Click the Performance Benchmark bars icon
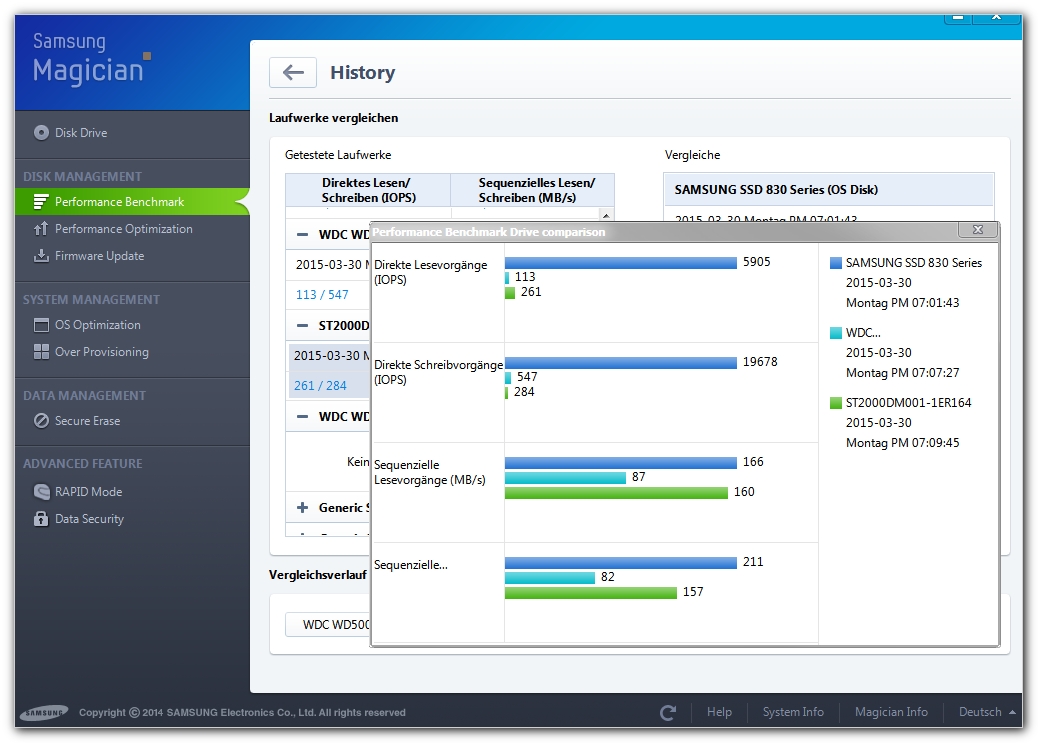1038x743 pixels. pos(41,201)
